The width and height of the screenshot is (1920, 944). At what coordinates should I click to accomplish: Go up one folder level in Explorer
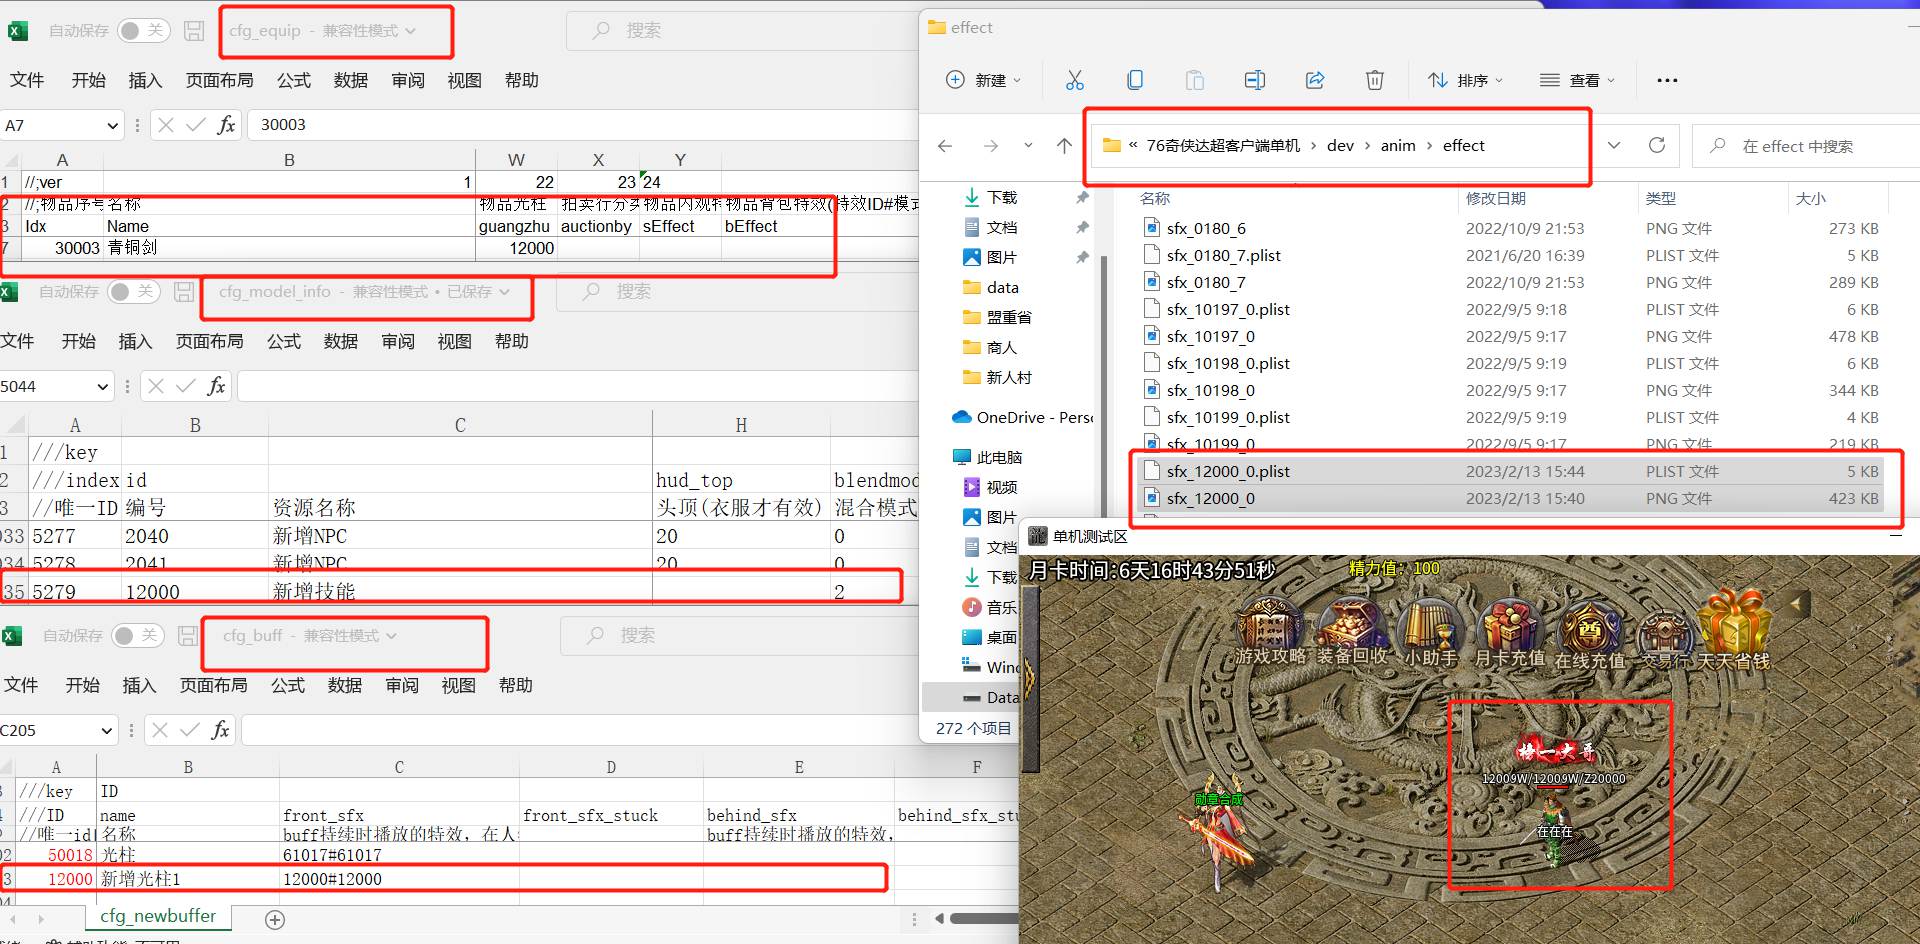1064,146
